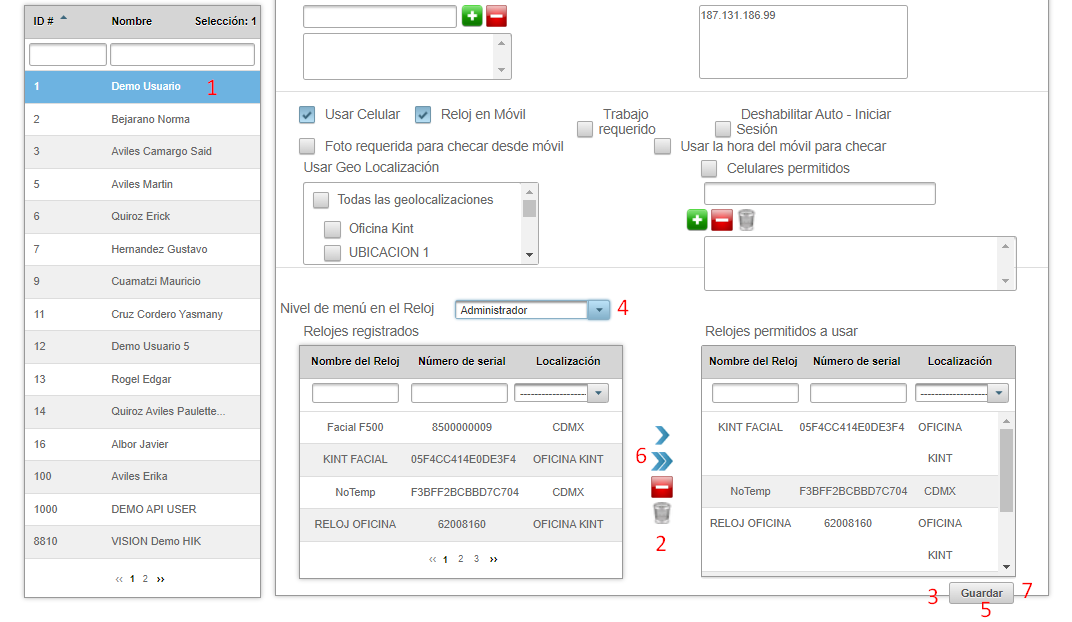Click the double arrow to add all clocks
The width and height of the screenshot is (1072, 622).
coord(661,460)
